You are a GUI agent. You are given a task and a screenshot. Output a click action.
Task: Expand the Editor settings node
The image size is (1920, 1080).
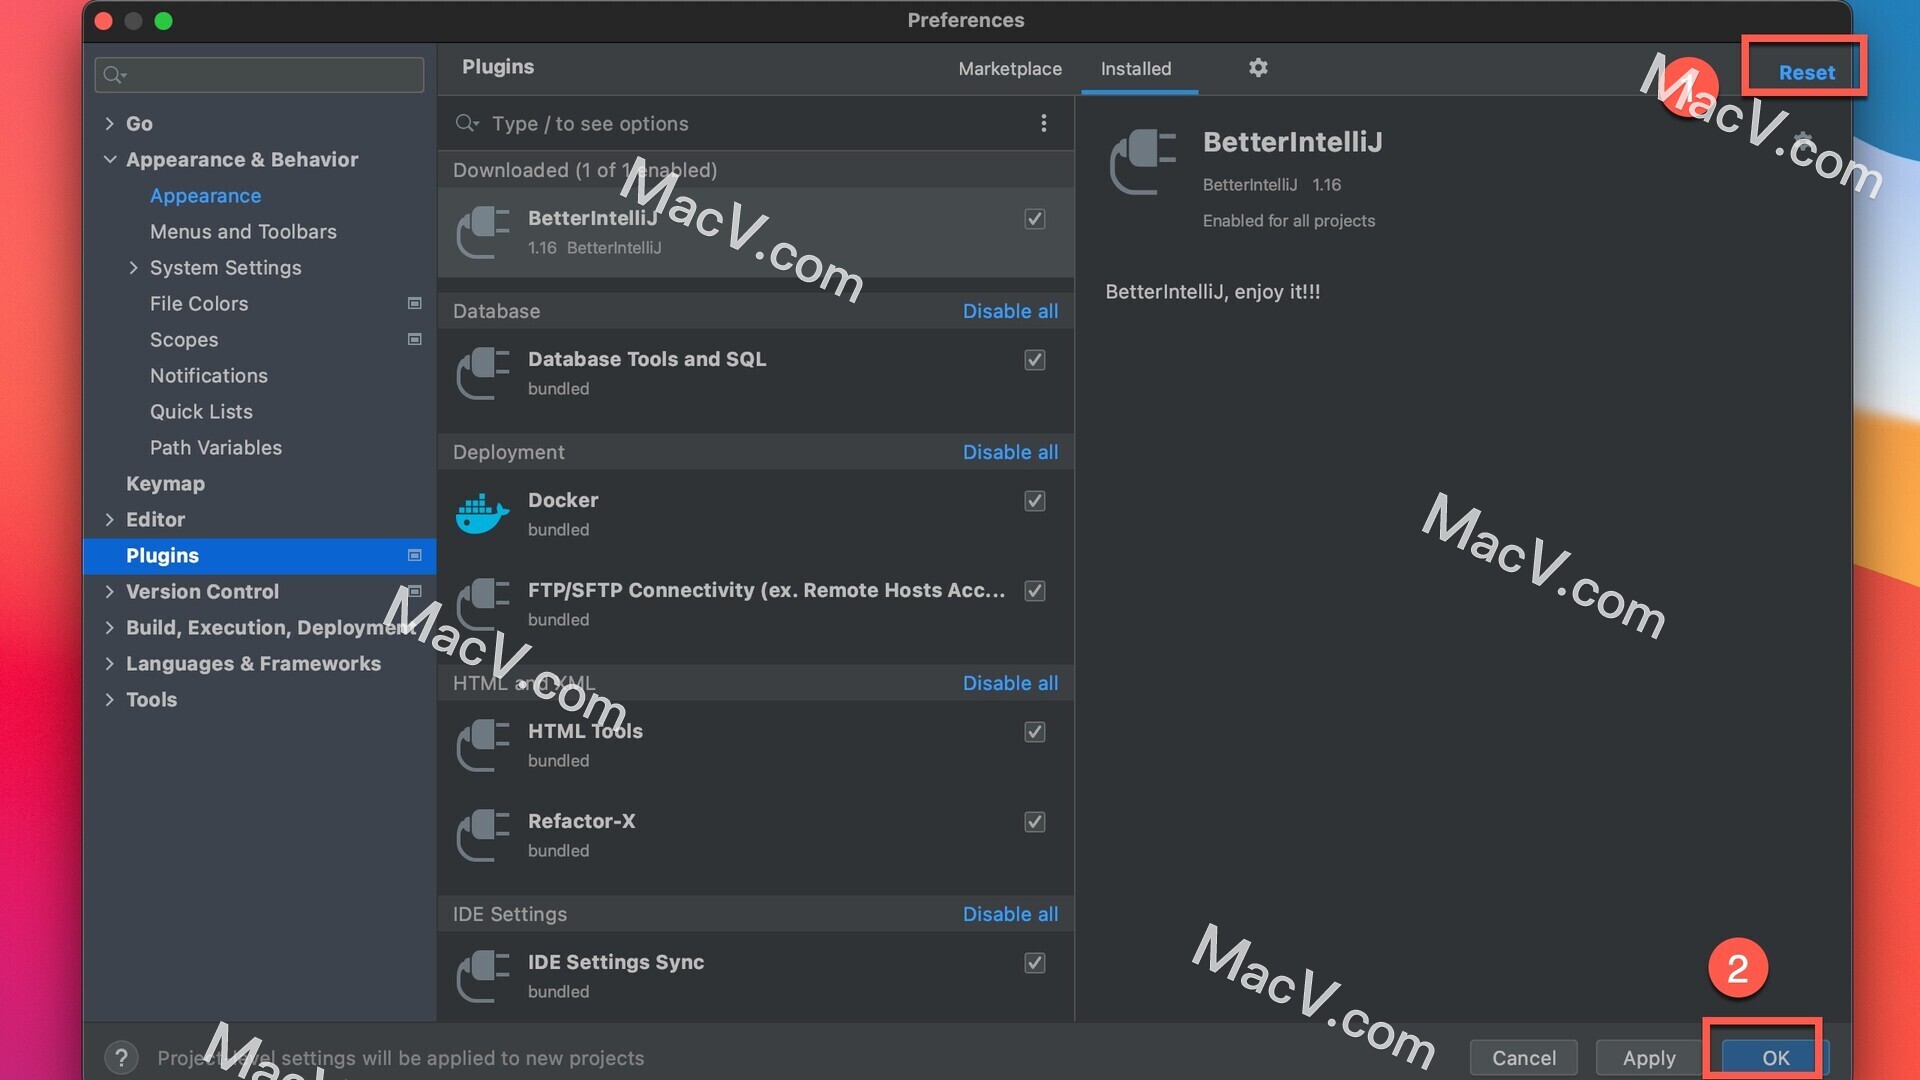[109, 519]
